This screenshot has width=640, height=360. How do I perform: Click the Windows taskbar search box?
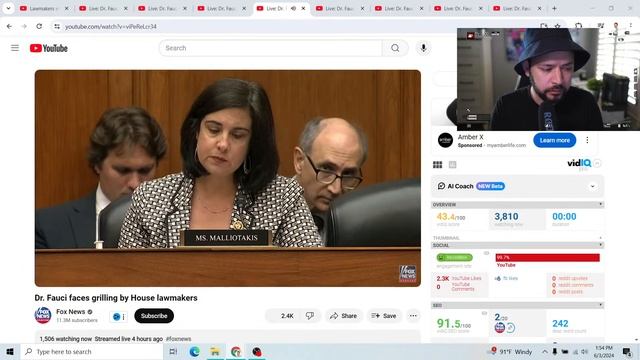click(x=92, y=351)
